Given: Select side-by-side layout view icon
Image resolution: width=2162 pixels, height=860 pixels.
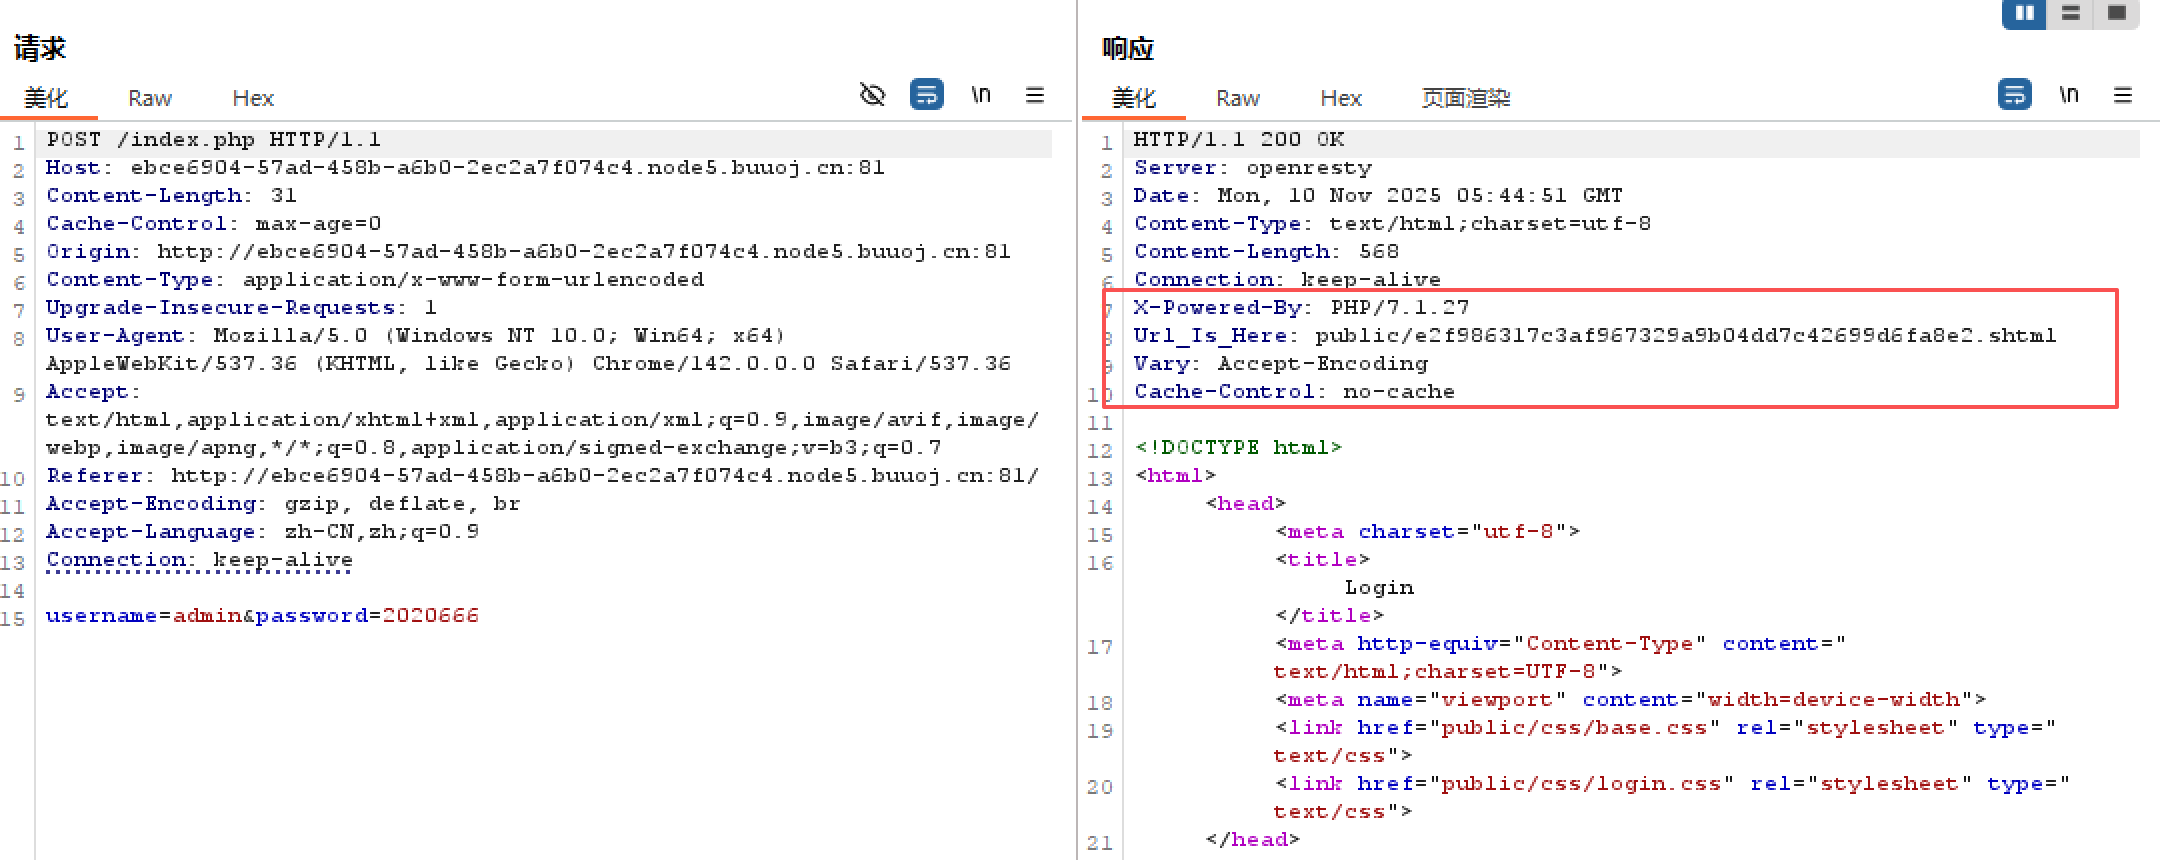Looking at the screenshot, I should pos(2025,13).
